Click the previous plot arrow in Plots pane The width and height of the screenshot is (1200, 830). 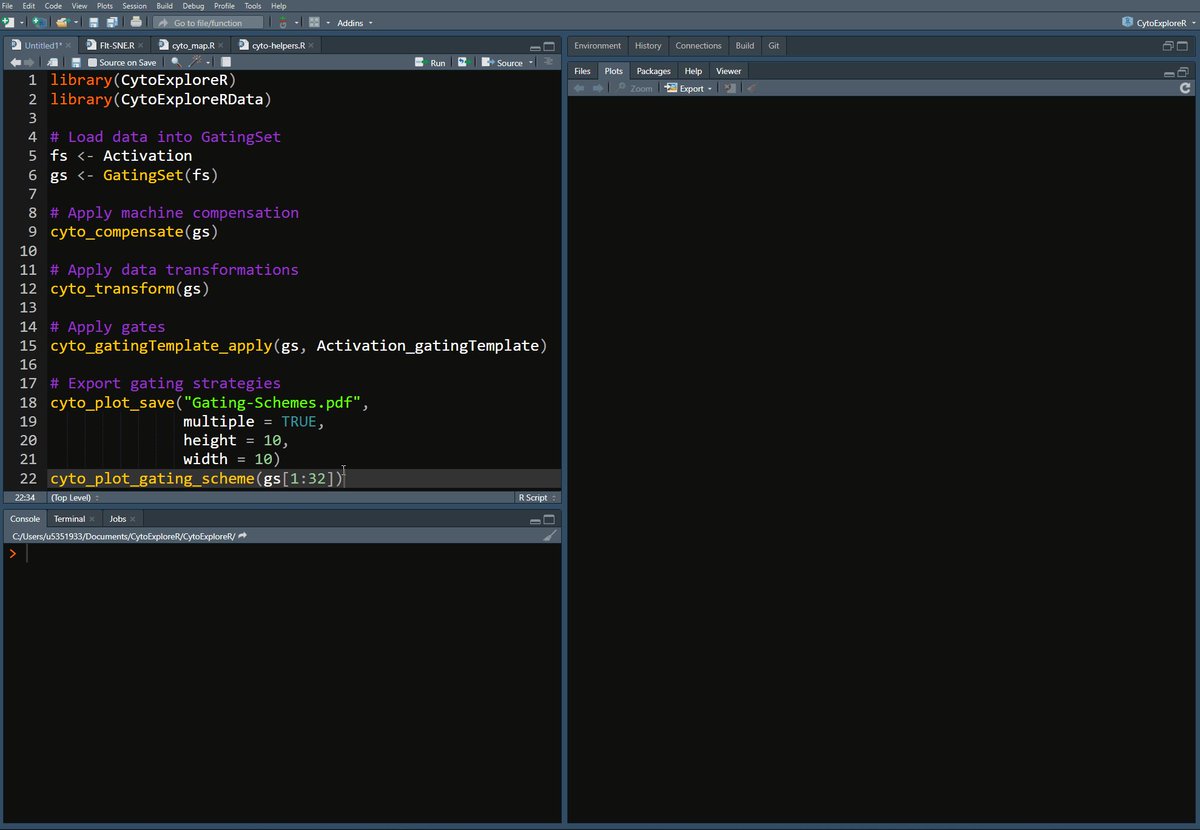(579, 88)
